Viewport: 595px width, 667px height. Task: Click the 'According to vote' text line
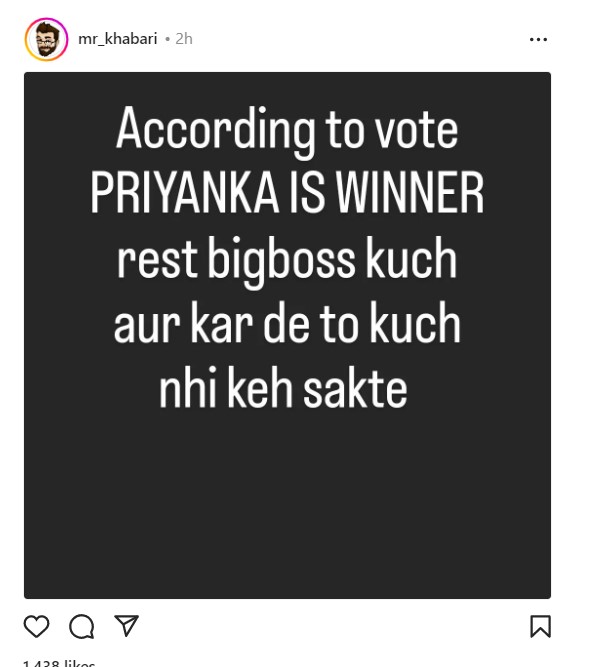pyautogui.click(x=287, y=129)
